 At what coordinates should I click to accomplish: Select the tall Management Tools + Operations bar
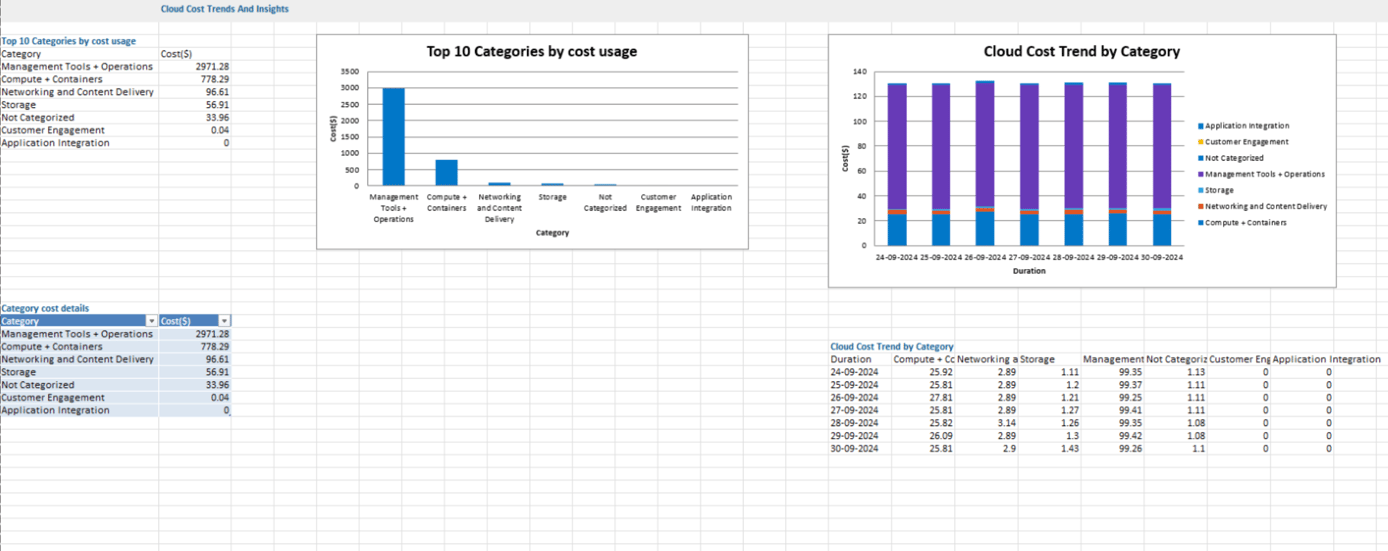tap(394, 136)
